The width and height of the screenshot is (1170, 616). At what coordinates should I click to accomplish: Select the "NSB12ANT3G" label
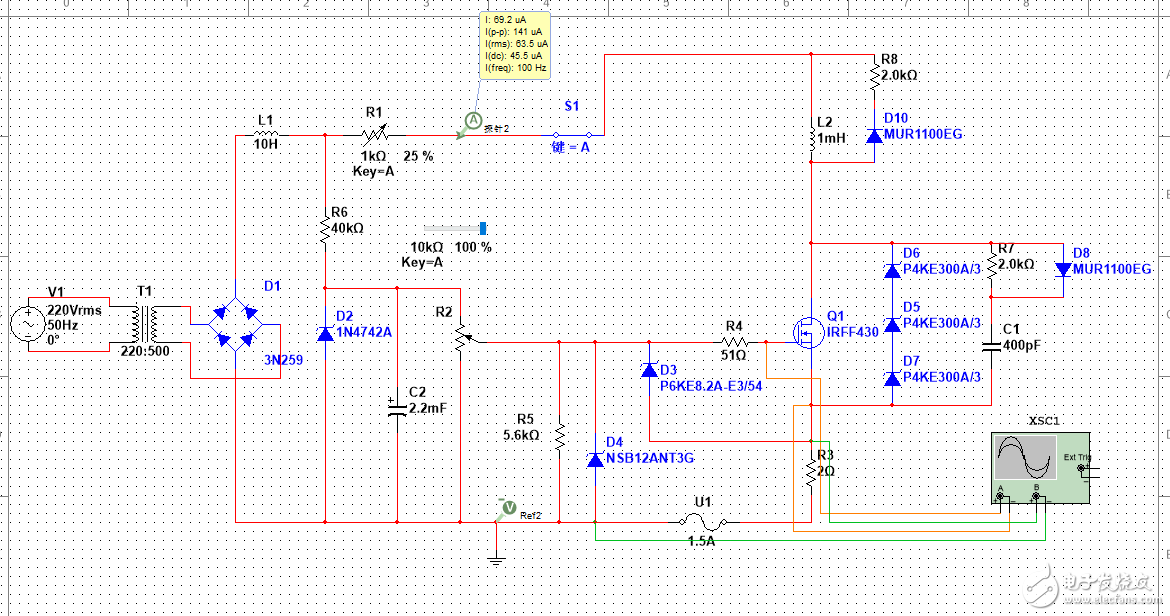(650, 458)
